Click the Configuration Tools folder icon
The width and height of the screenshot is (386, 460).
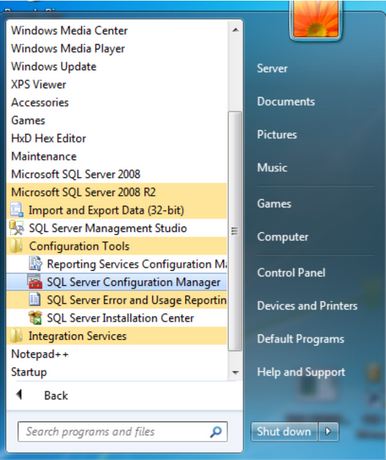click(16, 246)
